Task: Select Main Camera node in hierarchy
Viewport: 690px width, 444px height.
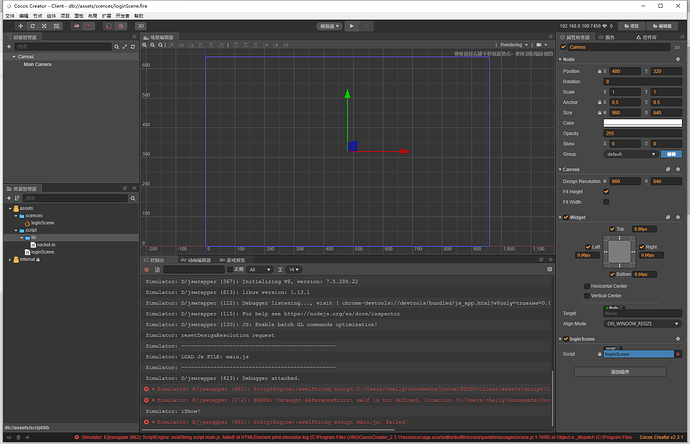Action: point(37,64)
